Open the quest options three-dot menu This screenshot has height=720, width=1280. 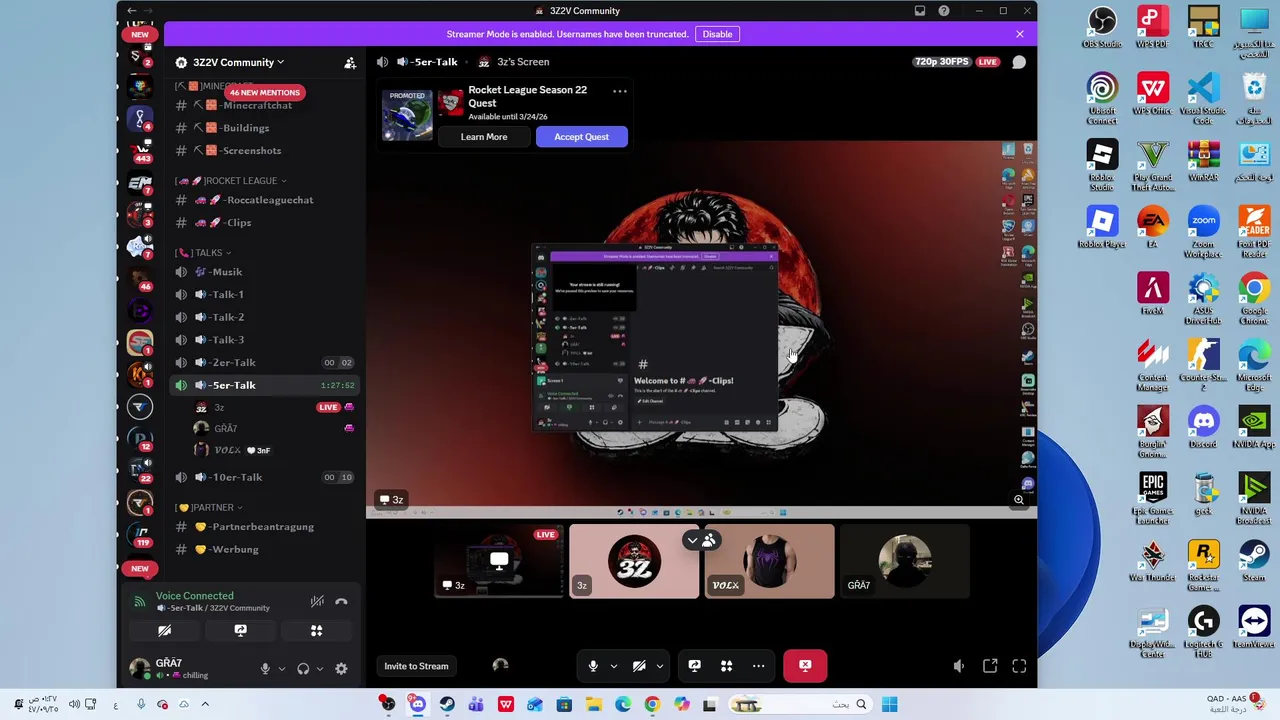pyautogui.click(x=620, y=91)
